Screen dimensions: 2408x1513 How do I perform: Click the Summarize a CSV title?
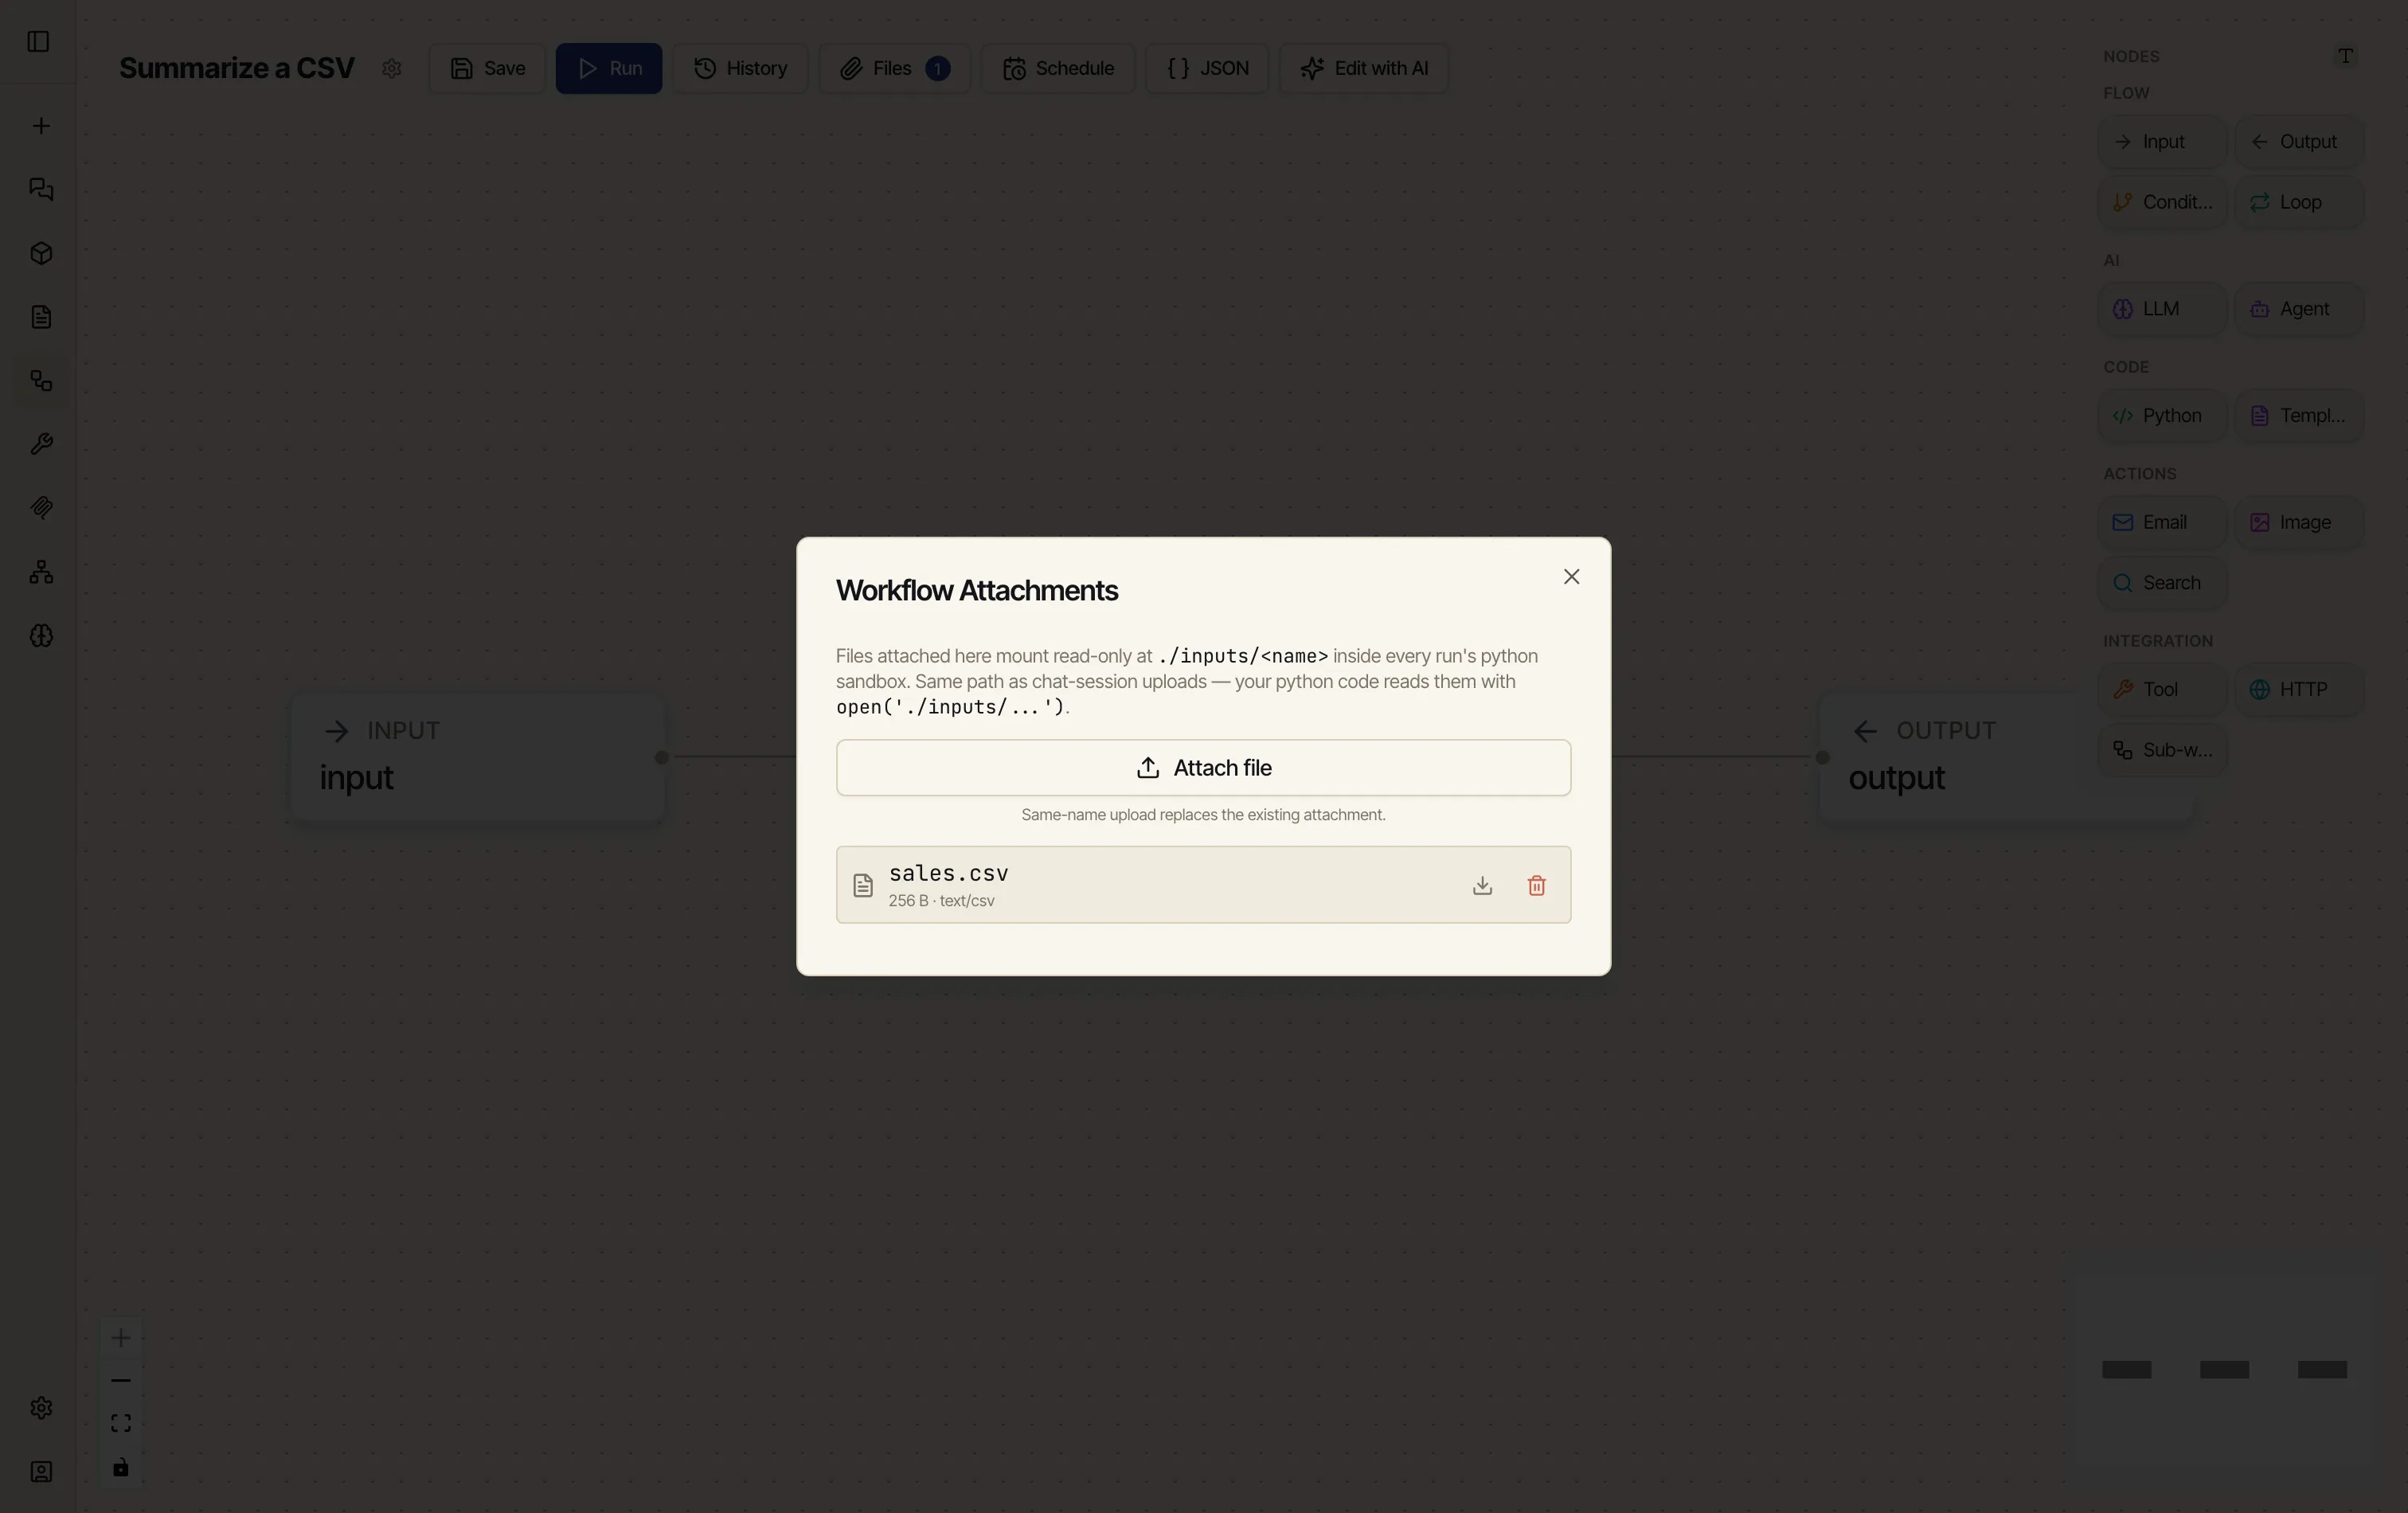pyautogui.click(x=237, y=68)
